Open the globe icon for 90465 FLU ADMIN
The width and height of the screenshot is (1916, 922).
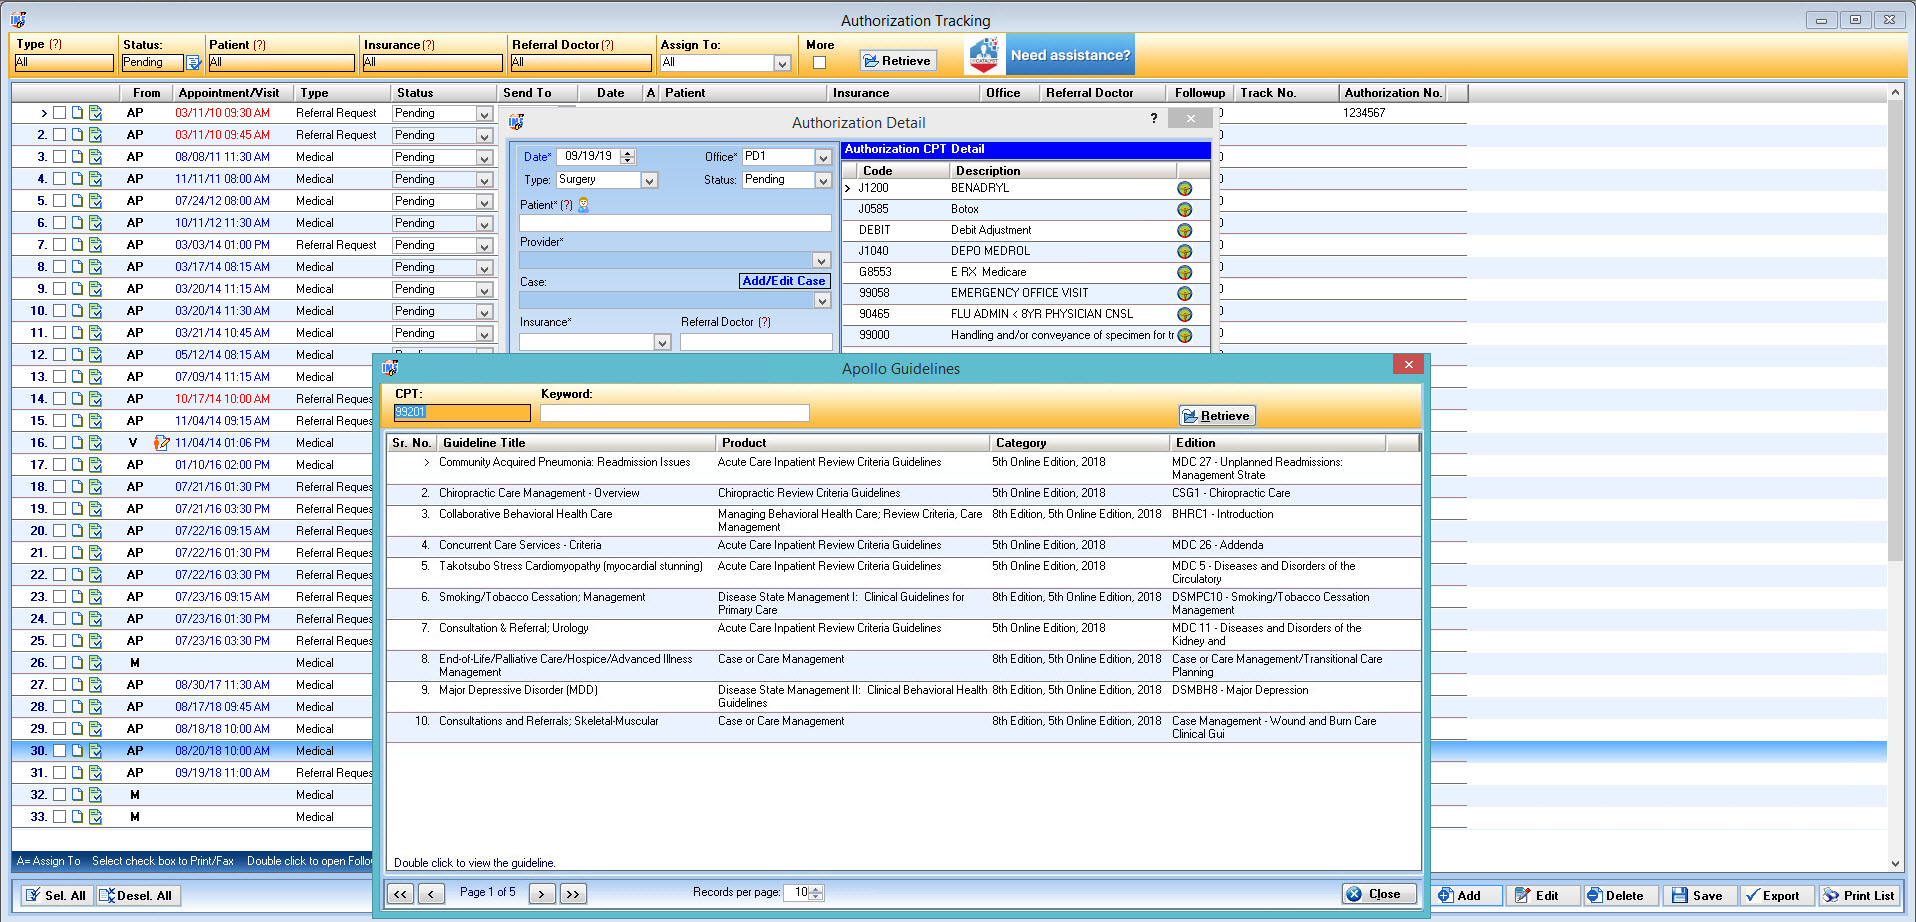pyautogui.click(x=1184, y=315)
